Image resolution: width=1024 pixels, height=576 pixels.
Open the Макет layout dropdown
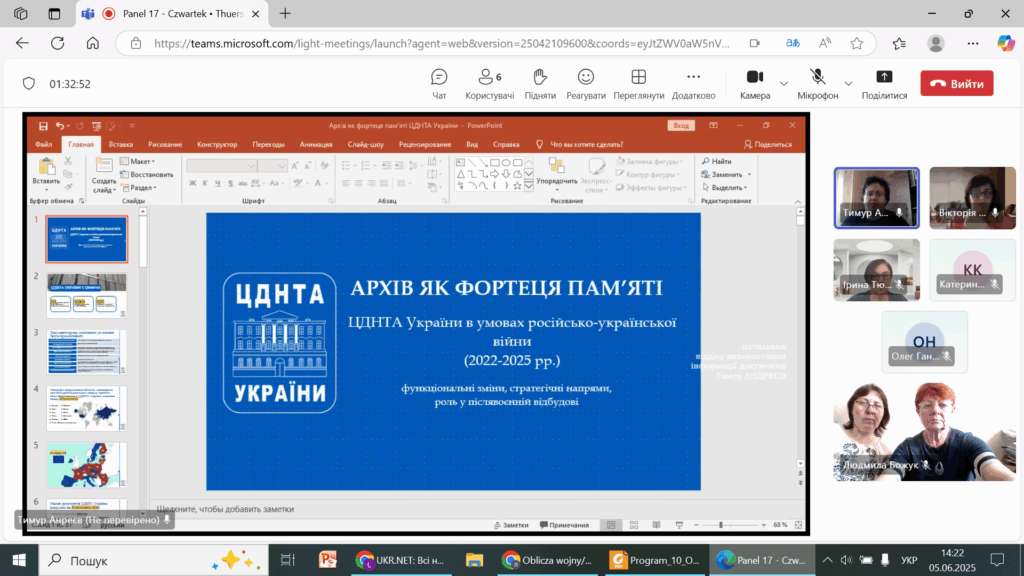pyautogui.click(x=138, y=161)
